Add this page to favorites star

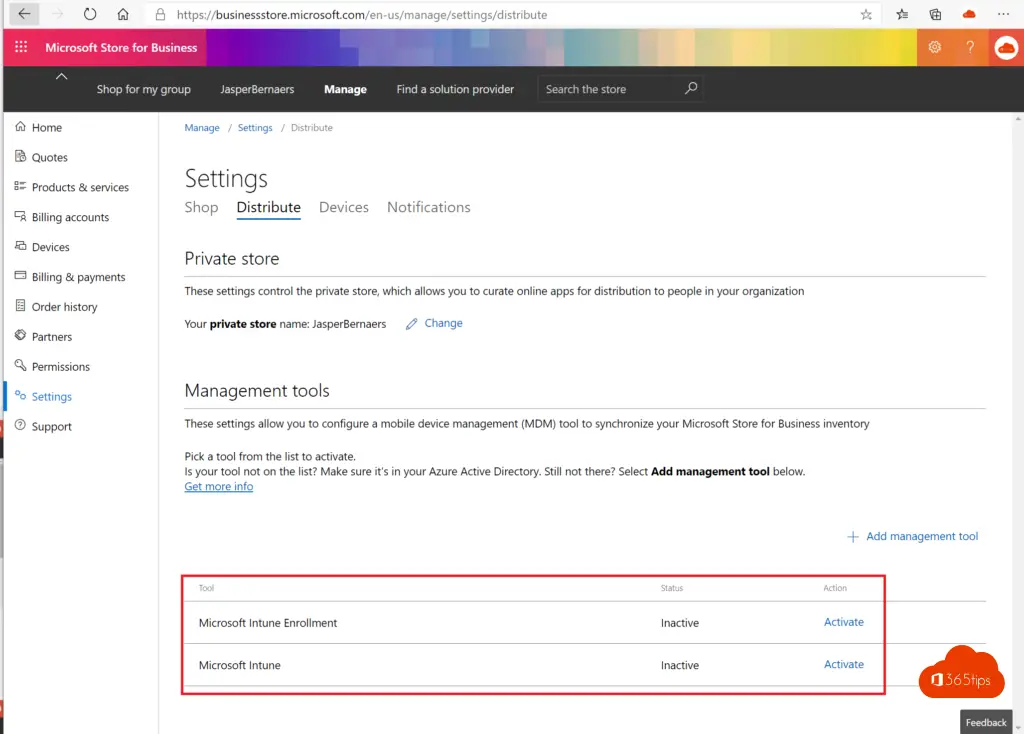click(866, 14)
